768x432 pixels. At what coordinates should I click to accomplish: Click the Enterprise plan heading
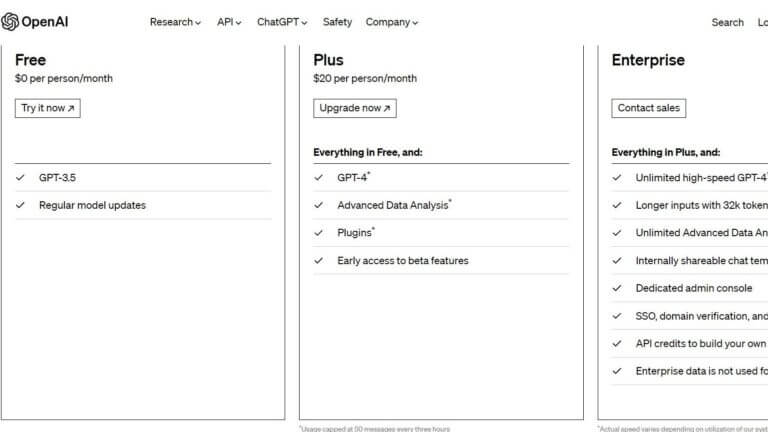click(x=648, y=60)
